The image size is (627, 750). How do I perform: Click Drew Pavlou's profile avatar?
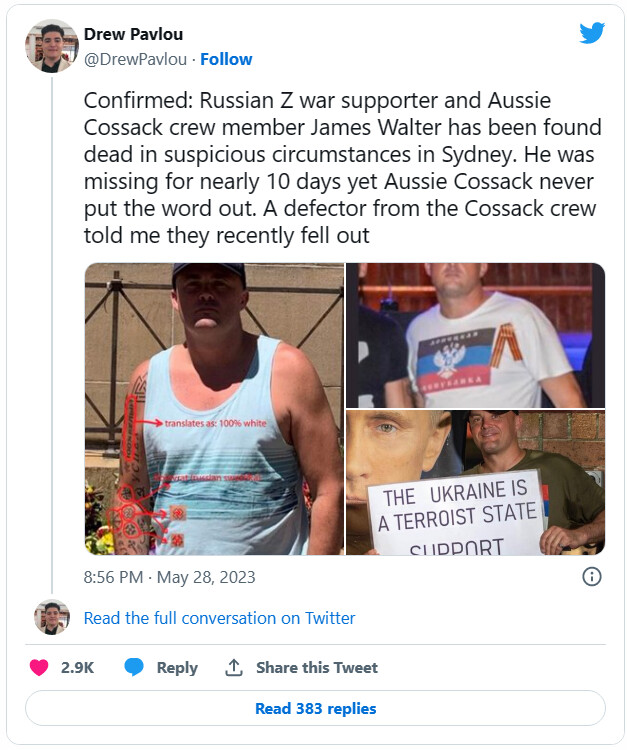(x=52, y=46)
